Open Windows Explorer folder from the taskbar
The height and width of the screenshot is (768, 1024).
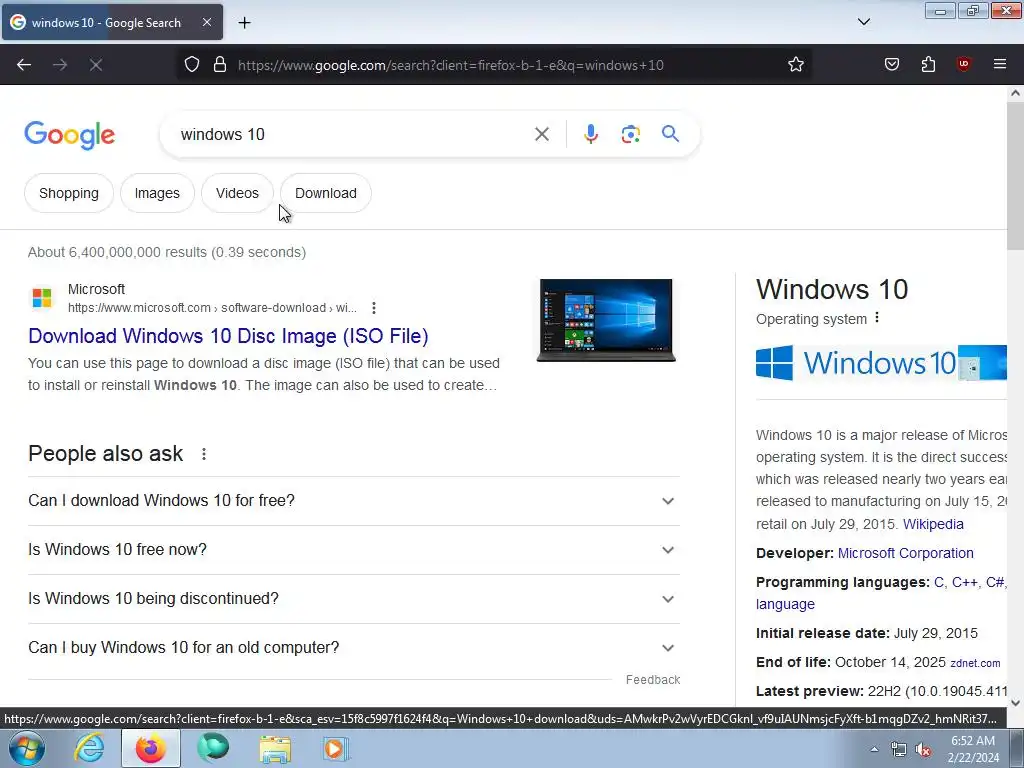click(275, 749)
